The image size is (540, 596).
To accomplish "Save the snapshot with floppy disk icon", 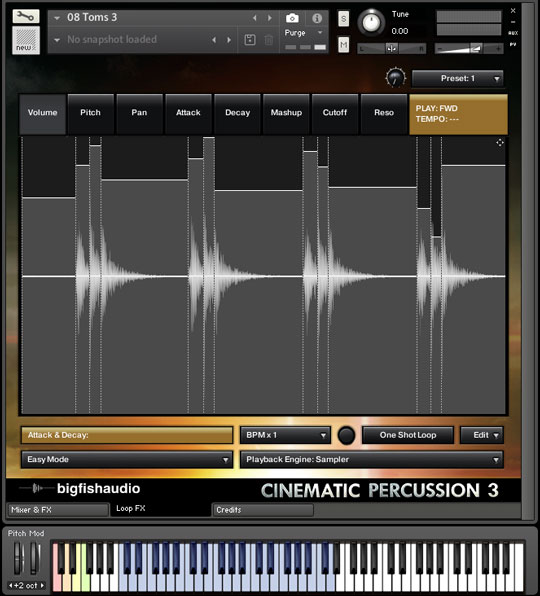I will pyautogui.click(x=250, y=40).
